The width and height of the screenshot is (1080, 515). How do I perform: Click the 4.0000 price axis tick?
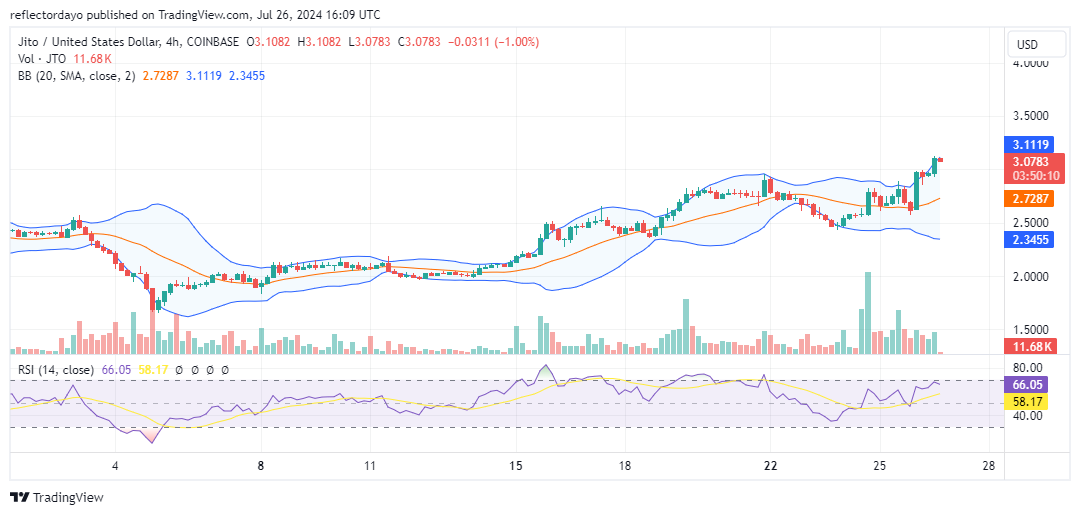[1031, 63]
